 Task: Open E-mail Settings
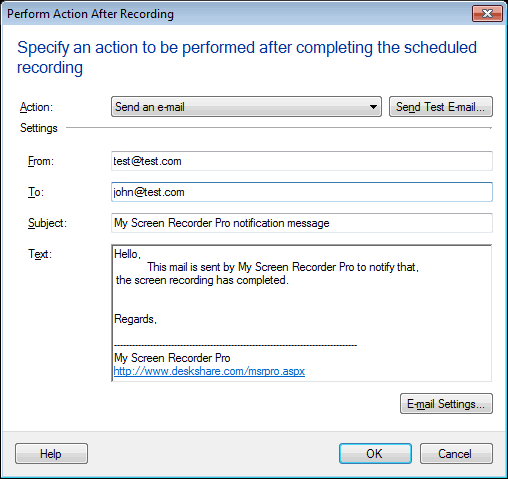click(x=446, y=404)
